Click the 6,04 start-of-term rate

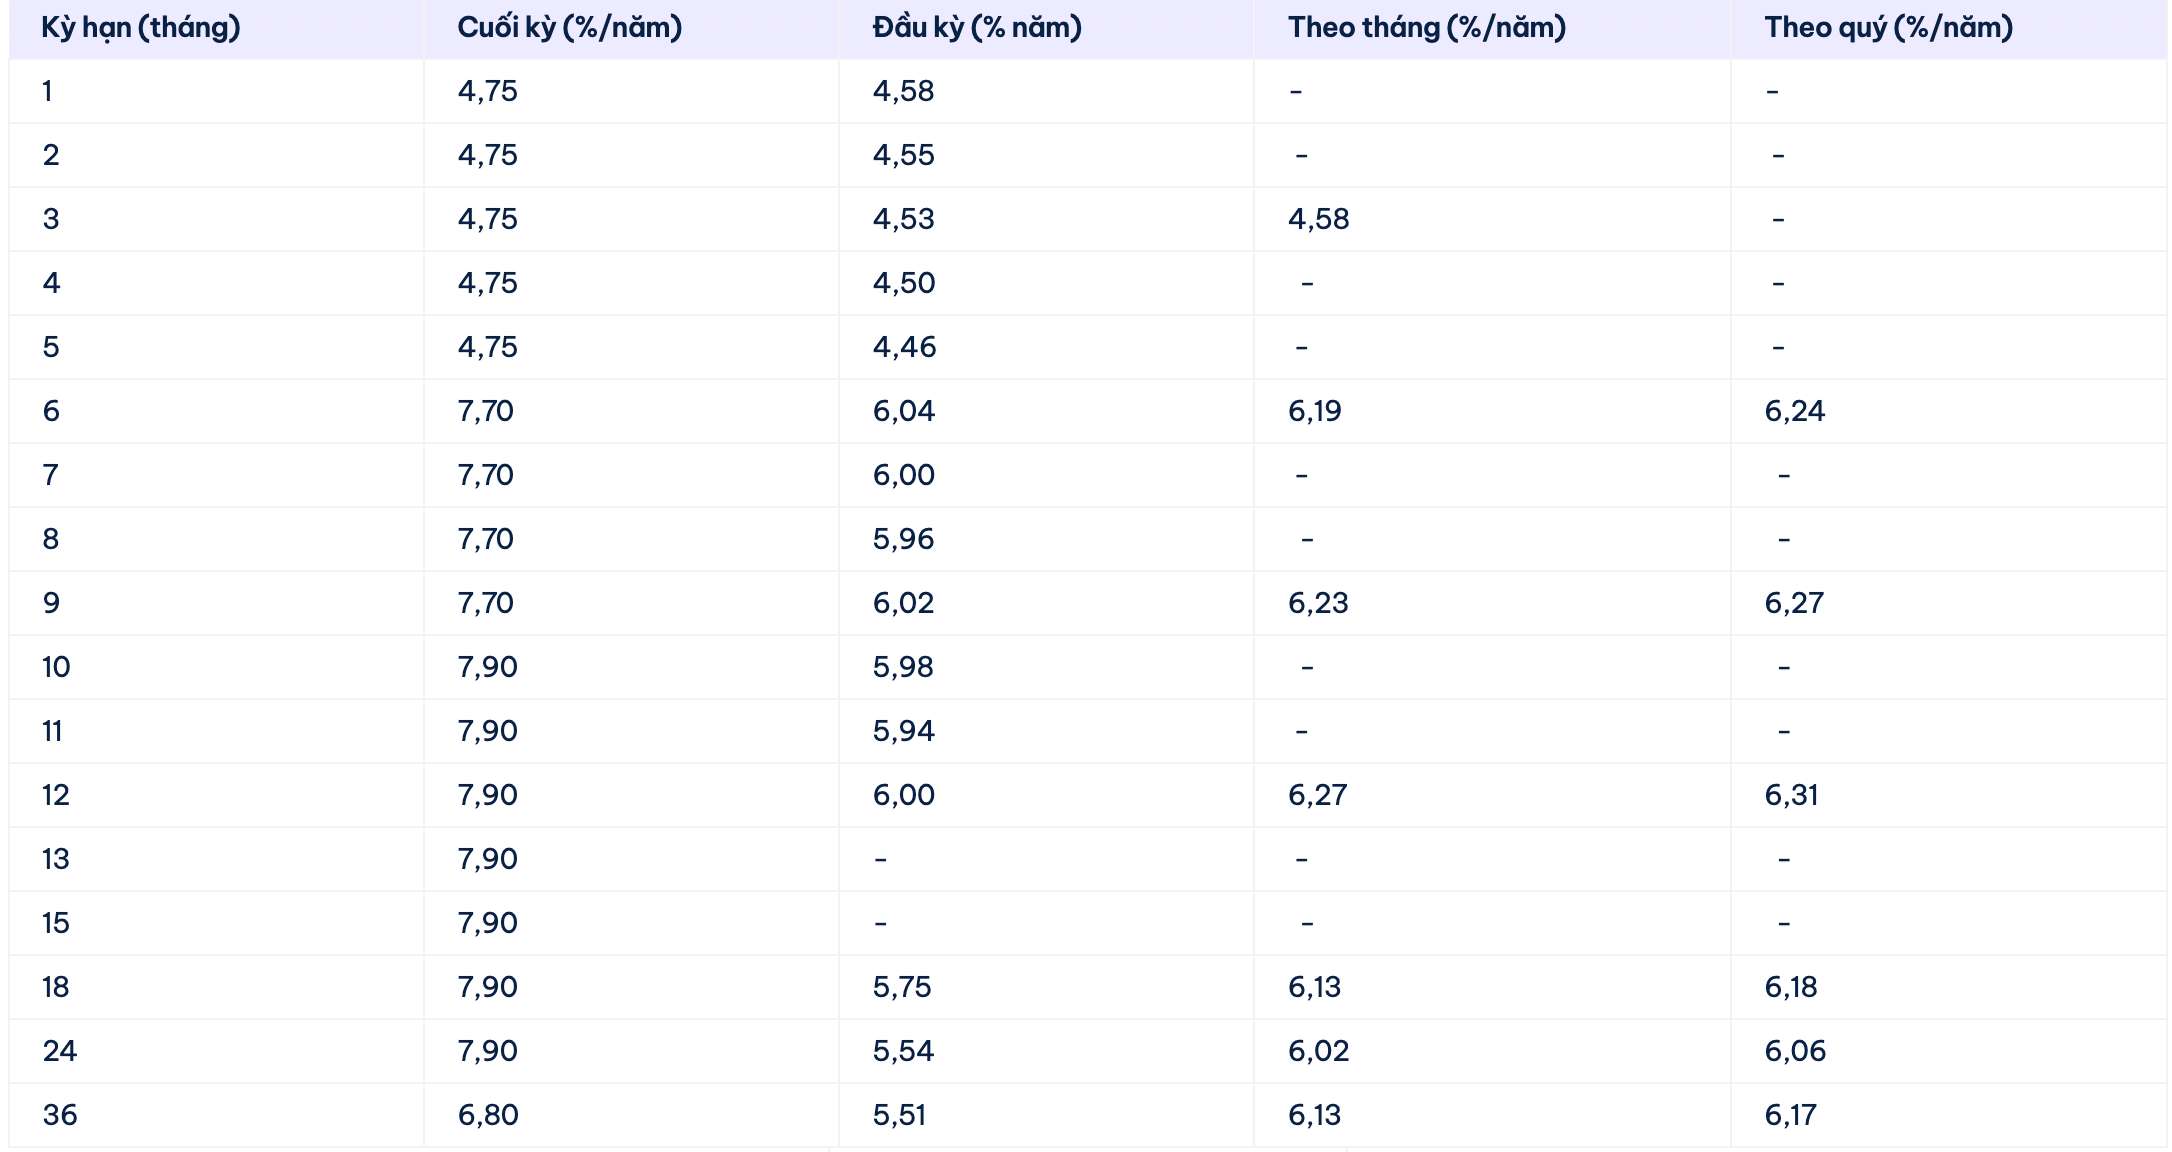point(903,412)
